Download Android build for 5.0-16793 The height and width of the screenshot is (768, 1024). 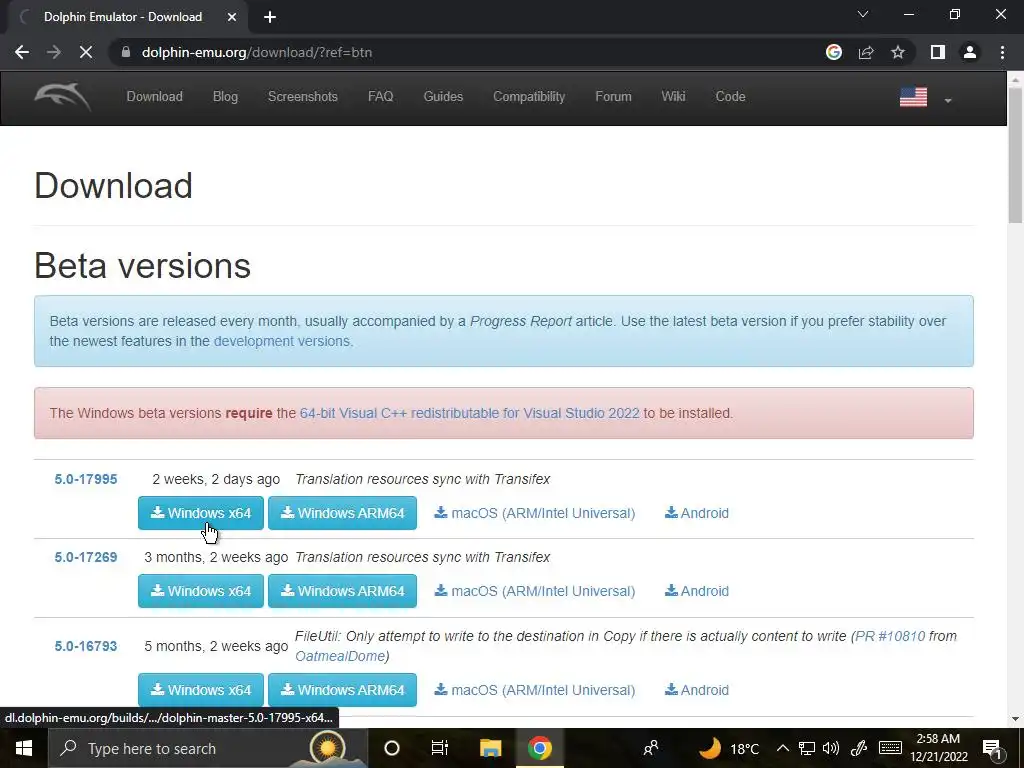tap(697, 690)
